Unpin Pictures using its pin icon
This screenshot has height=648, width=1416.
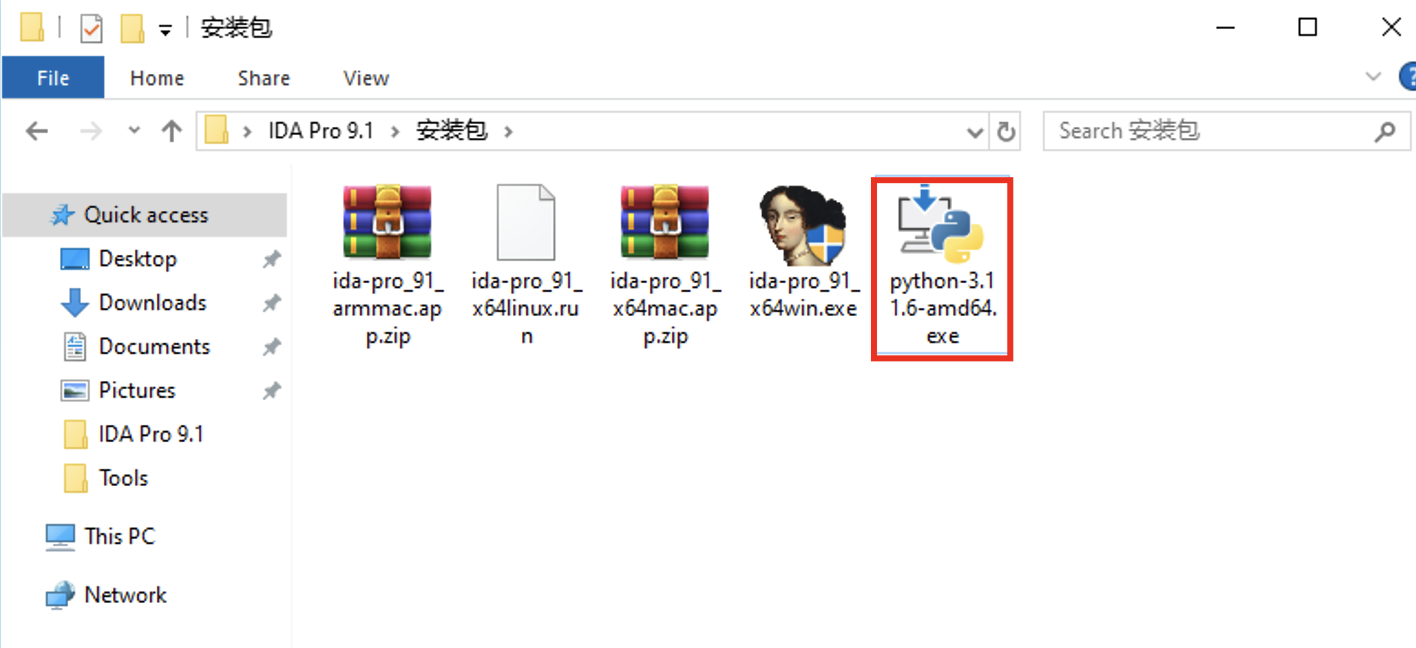[x=271, y=392]
